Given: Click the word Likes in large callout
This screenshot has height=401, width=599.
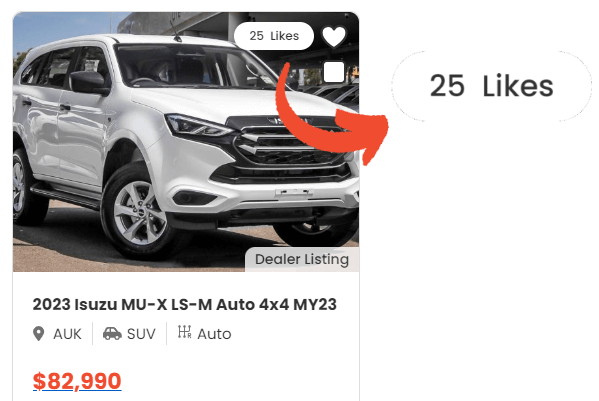Looking at the screenshot, I should pos(518,86).
